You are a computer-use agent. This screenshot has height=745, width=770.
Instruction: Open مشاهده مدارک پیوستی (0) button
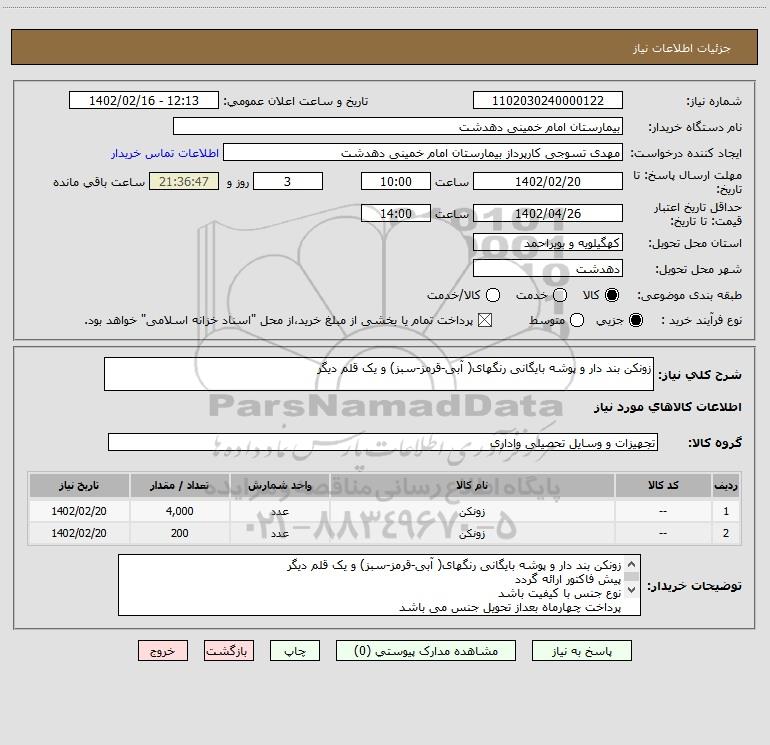click(x=426, y=651)
